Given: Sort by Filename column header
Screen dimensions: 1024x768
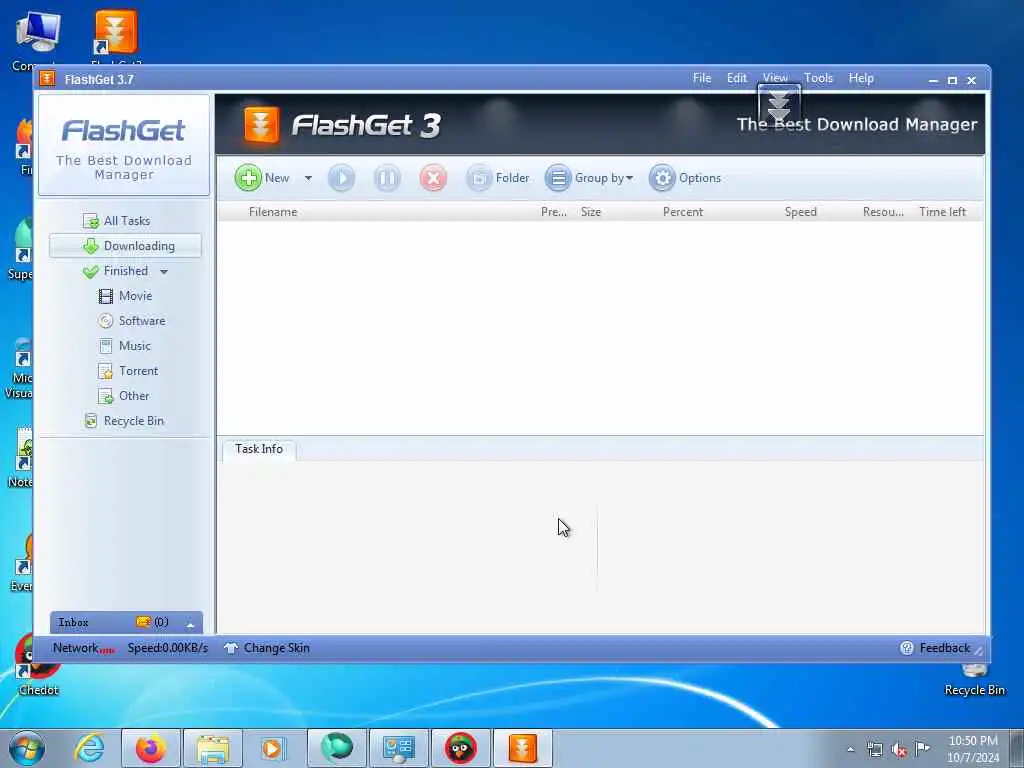Looking at the screenshot, I should click(272, 212).
